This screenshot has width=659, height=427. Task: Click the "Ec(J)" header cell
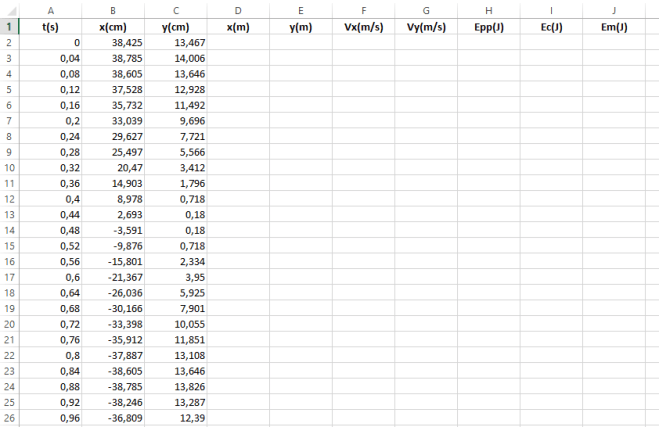tap(551, 27)
